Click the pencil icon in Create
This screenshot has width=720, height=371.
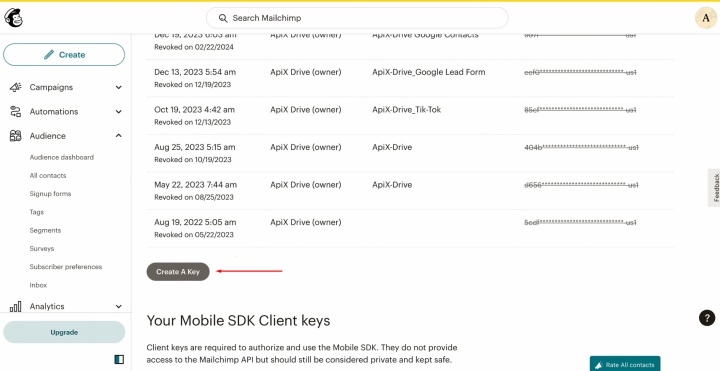coord(49,55)
